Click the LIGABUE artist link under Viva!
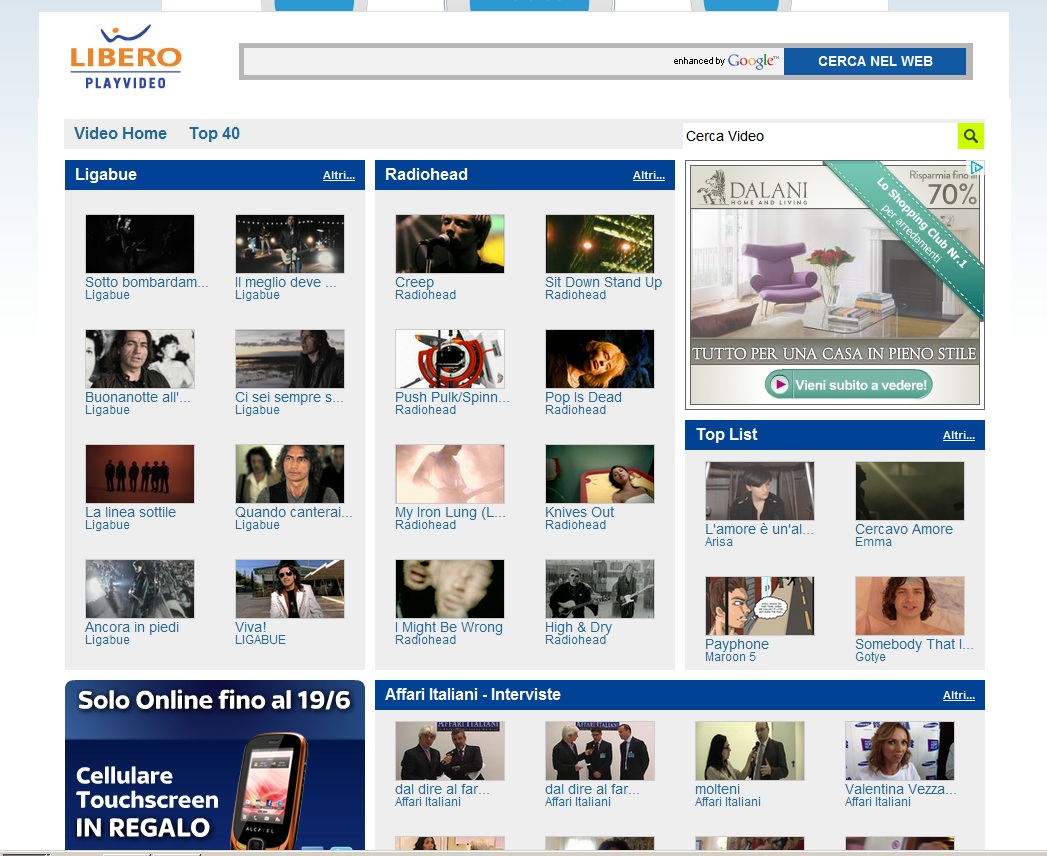Screen dimensions: 1047x856 (x=260, y=640)
